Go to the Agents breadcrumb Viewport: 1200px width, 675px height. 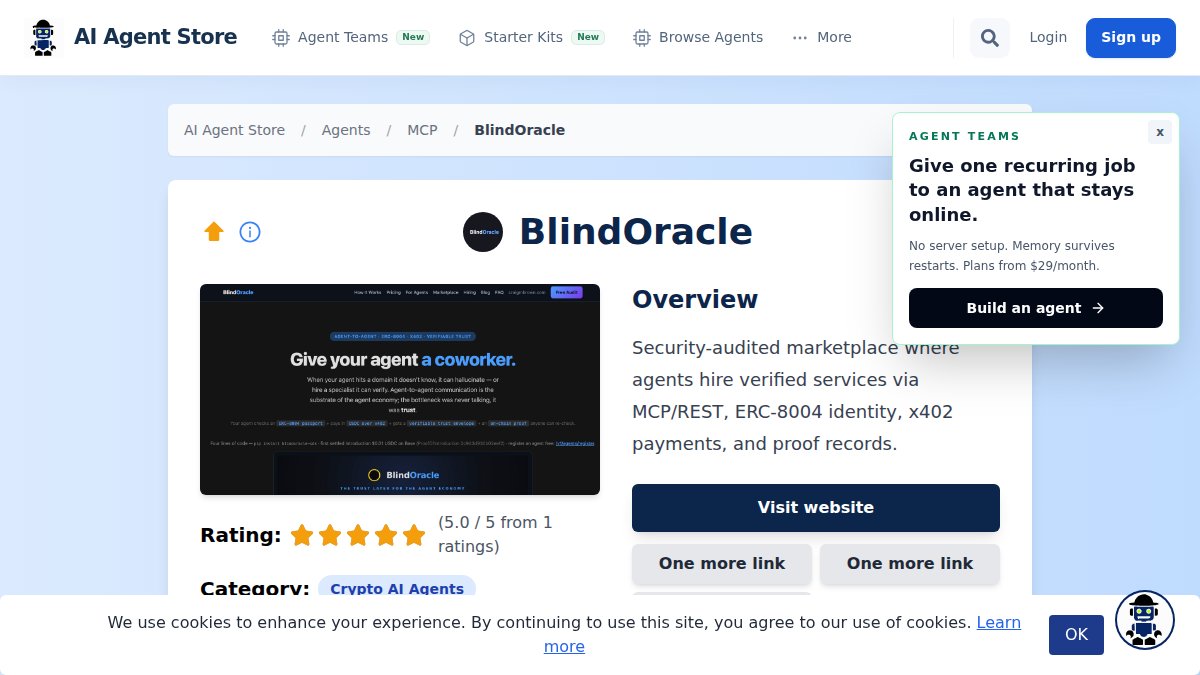[x=346, y=130]
